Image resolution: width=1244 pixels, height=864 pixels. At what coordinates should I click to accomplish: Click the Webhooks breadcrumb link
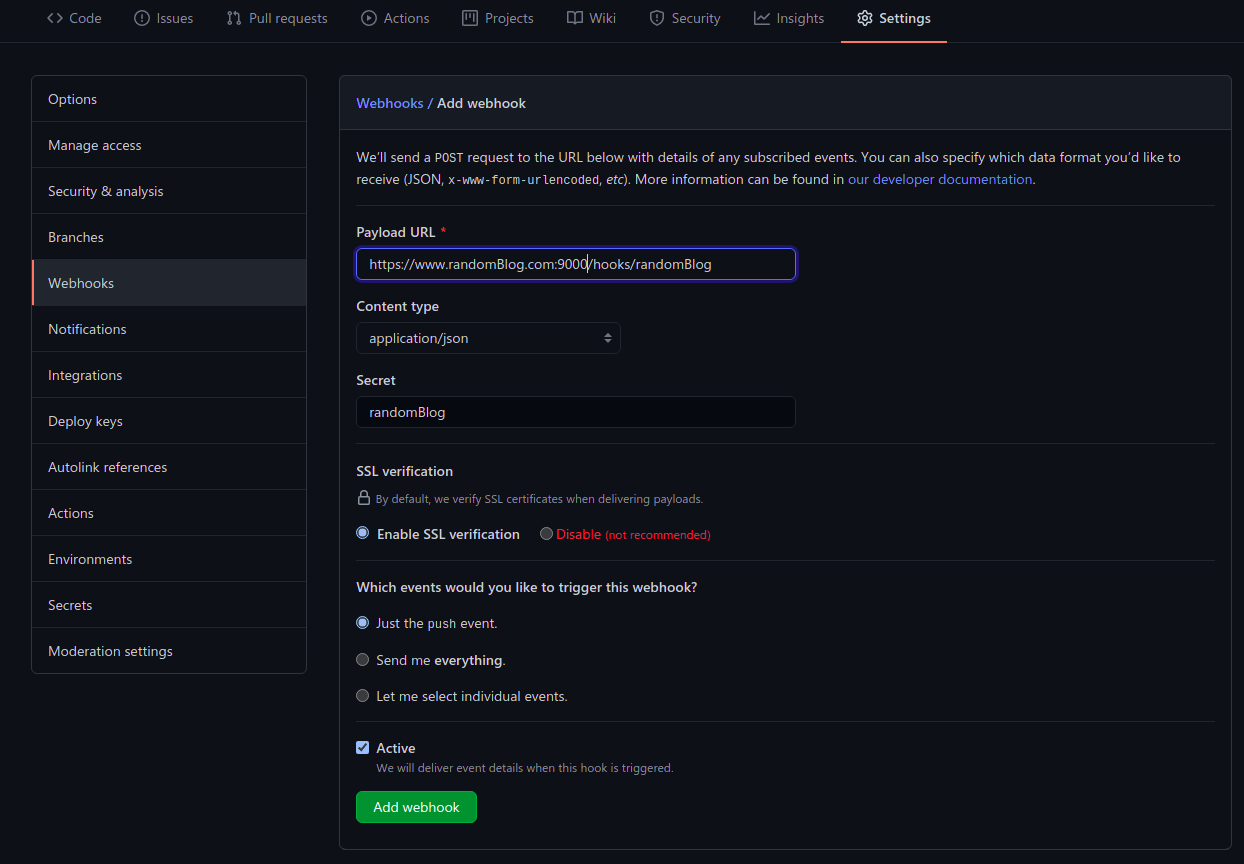[390, 103]
